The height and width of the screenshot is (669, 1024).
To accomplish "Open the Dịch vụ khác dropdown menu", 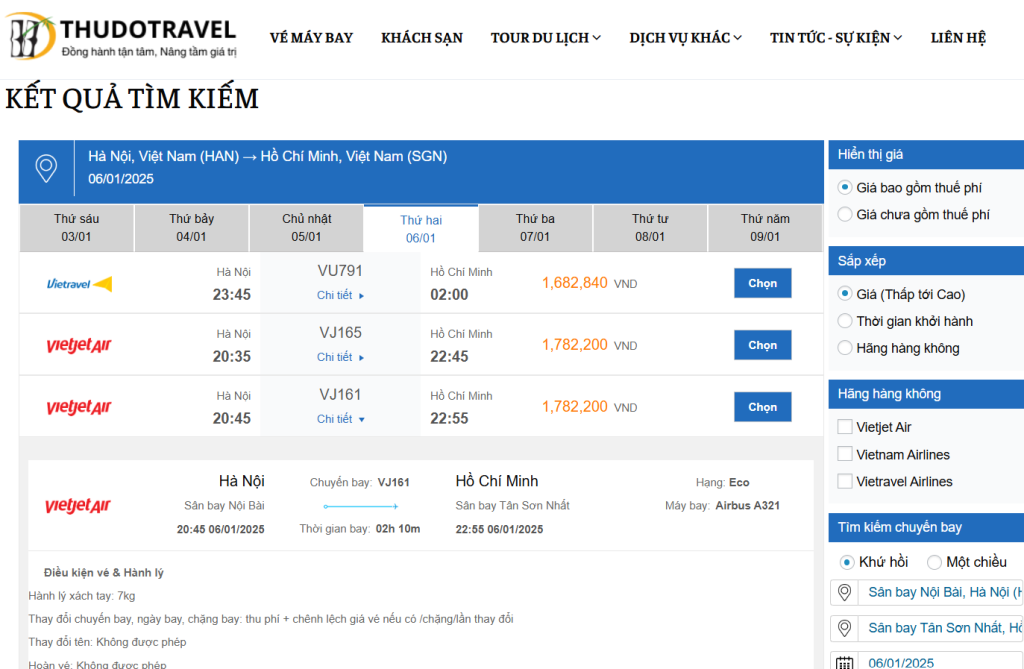I will pos(686,38).
